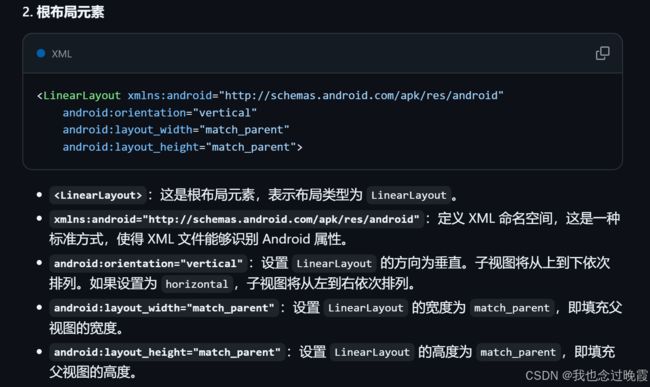Click the horizontal inline code word
The image size is (650, 387).
pos(196,284)
